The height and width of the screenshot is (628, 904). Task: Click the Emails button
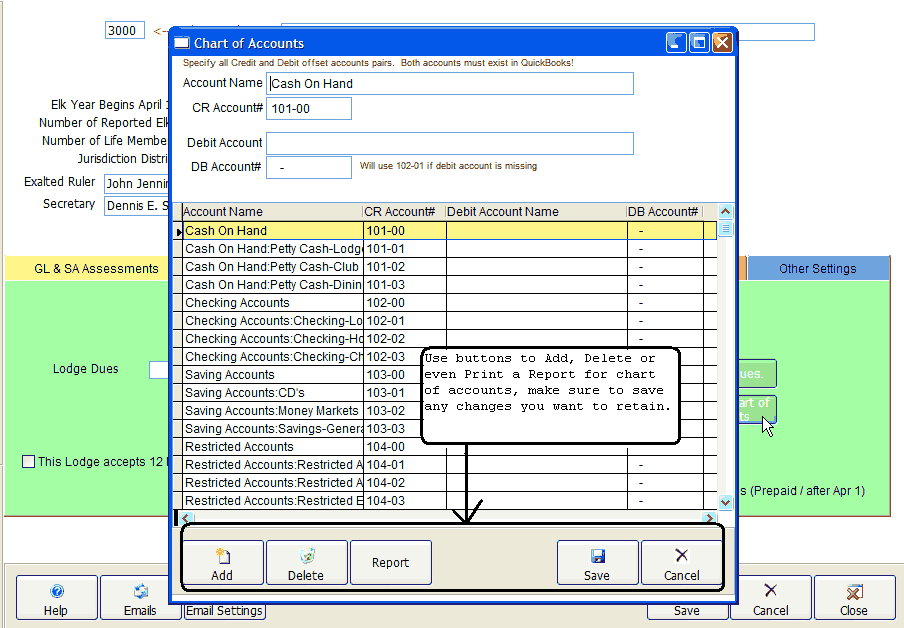140,598
